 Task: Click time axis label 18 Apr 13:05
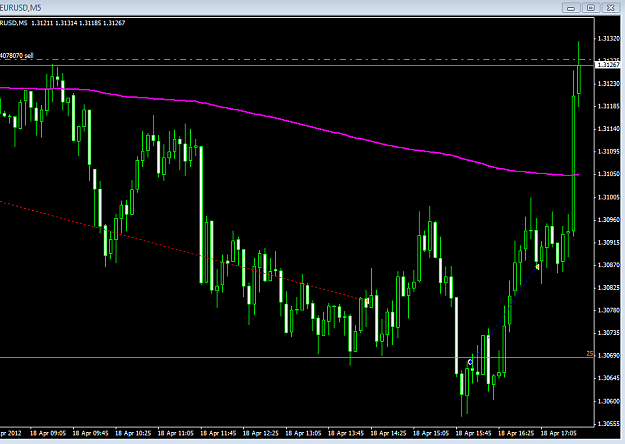303,433
